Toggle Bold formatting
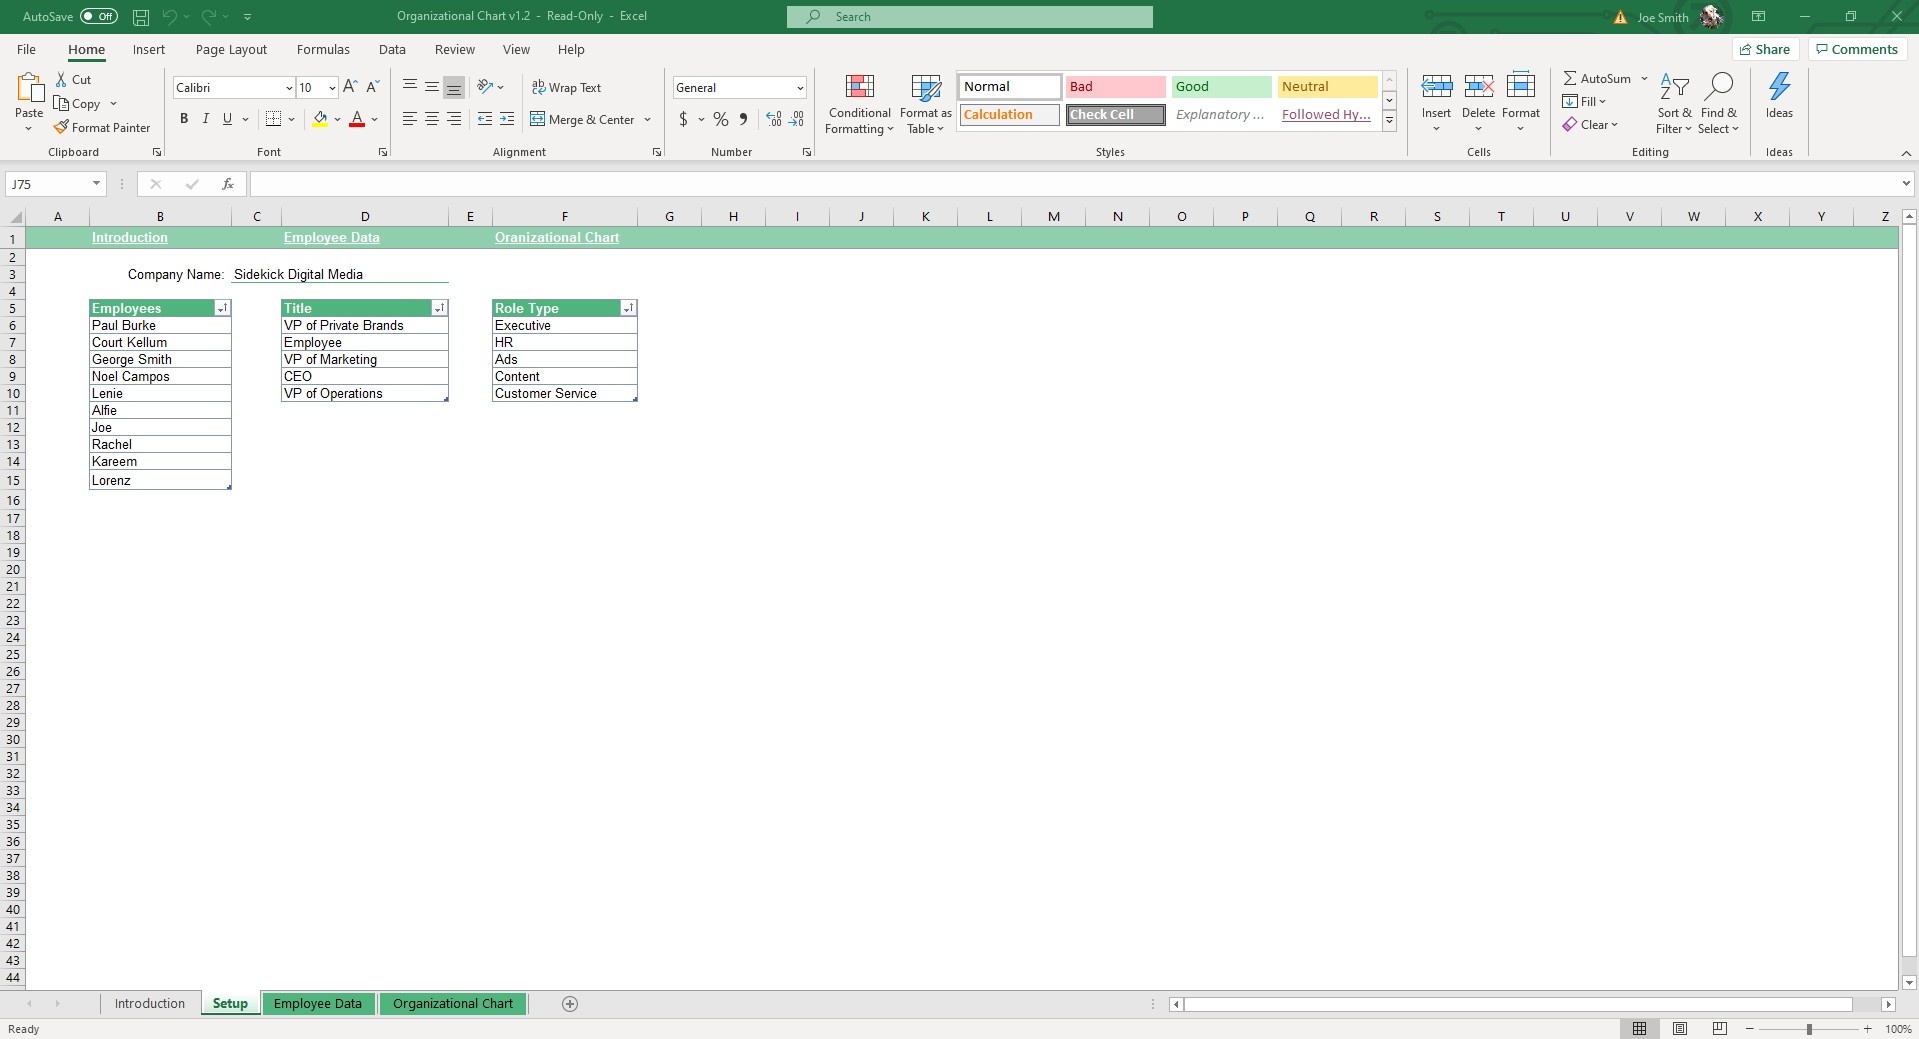The width and height of the screenshot is (1919, 1039). click(x=184, y=119)
